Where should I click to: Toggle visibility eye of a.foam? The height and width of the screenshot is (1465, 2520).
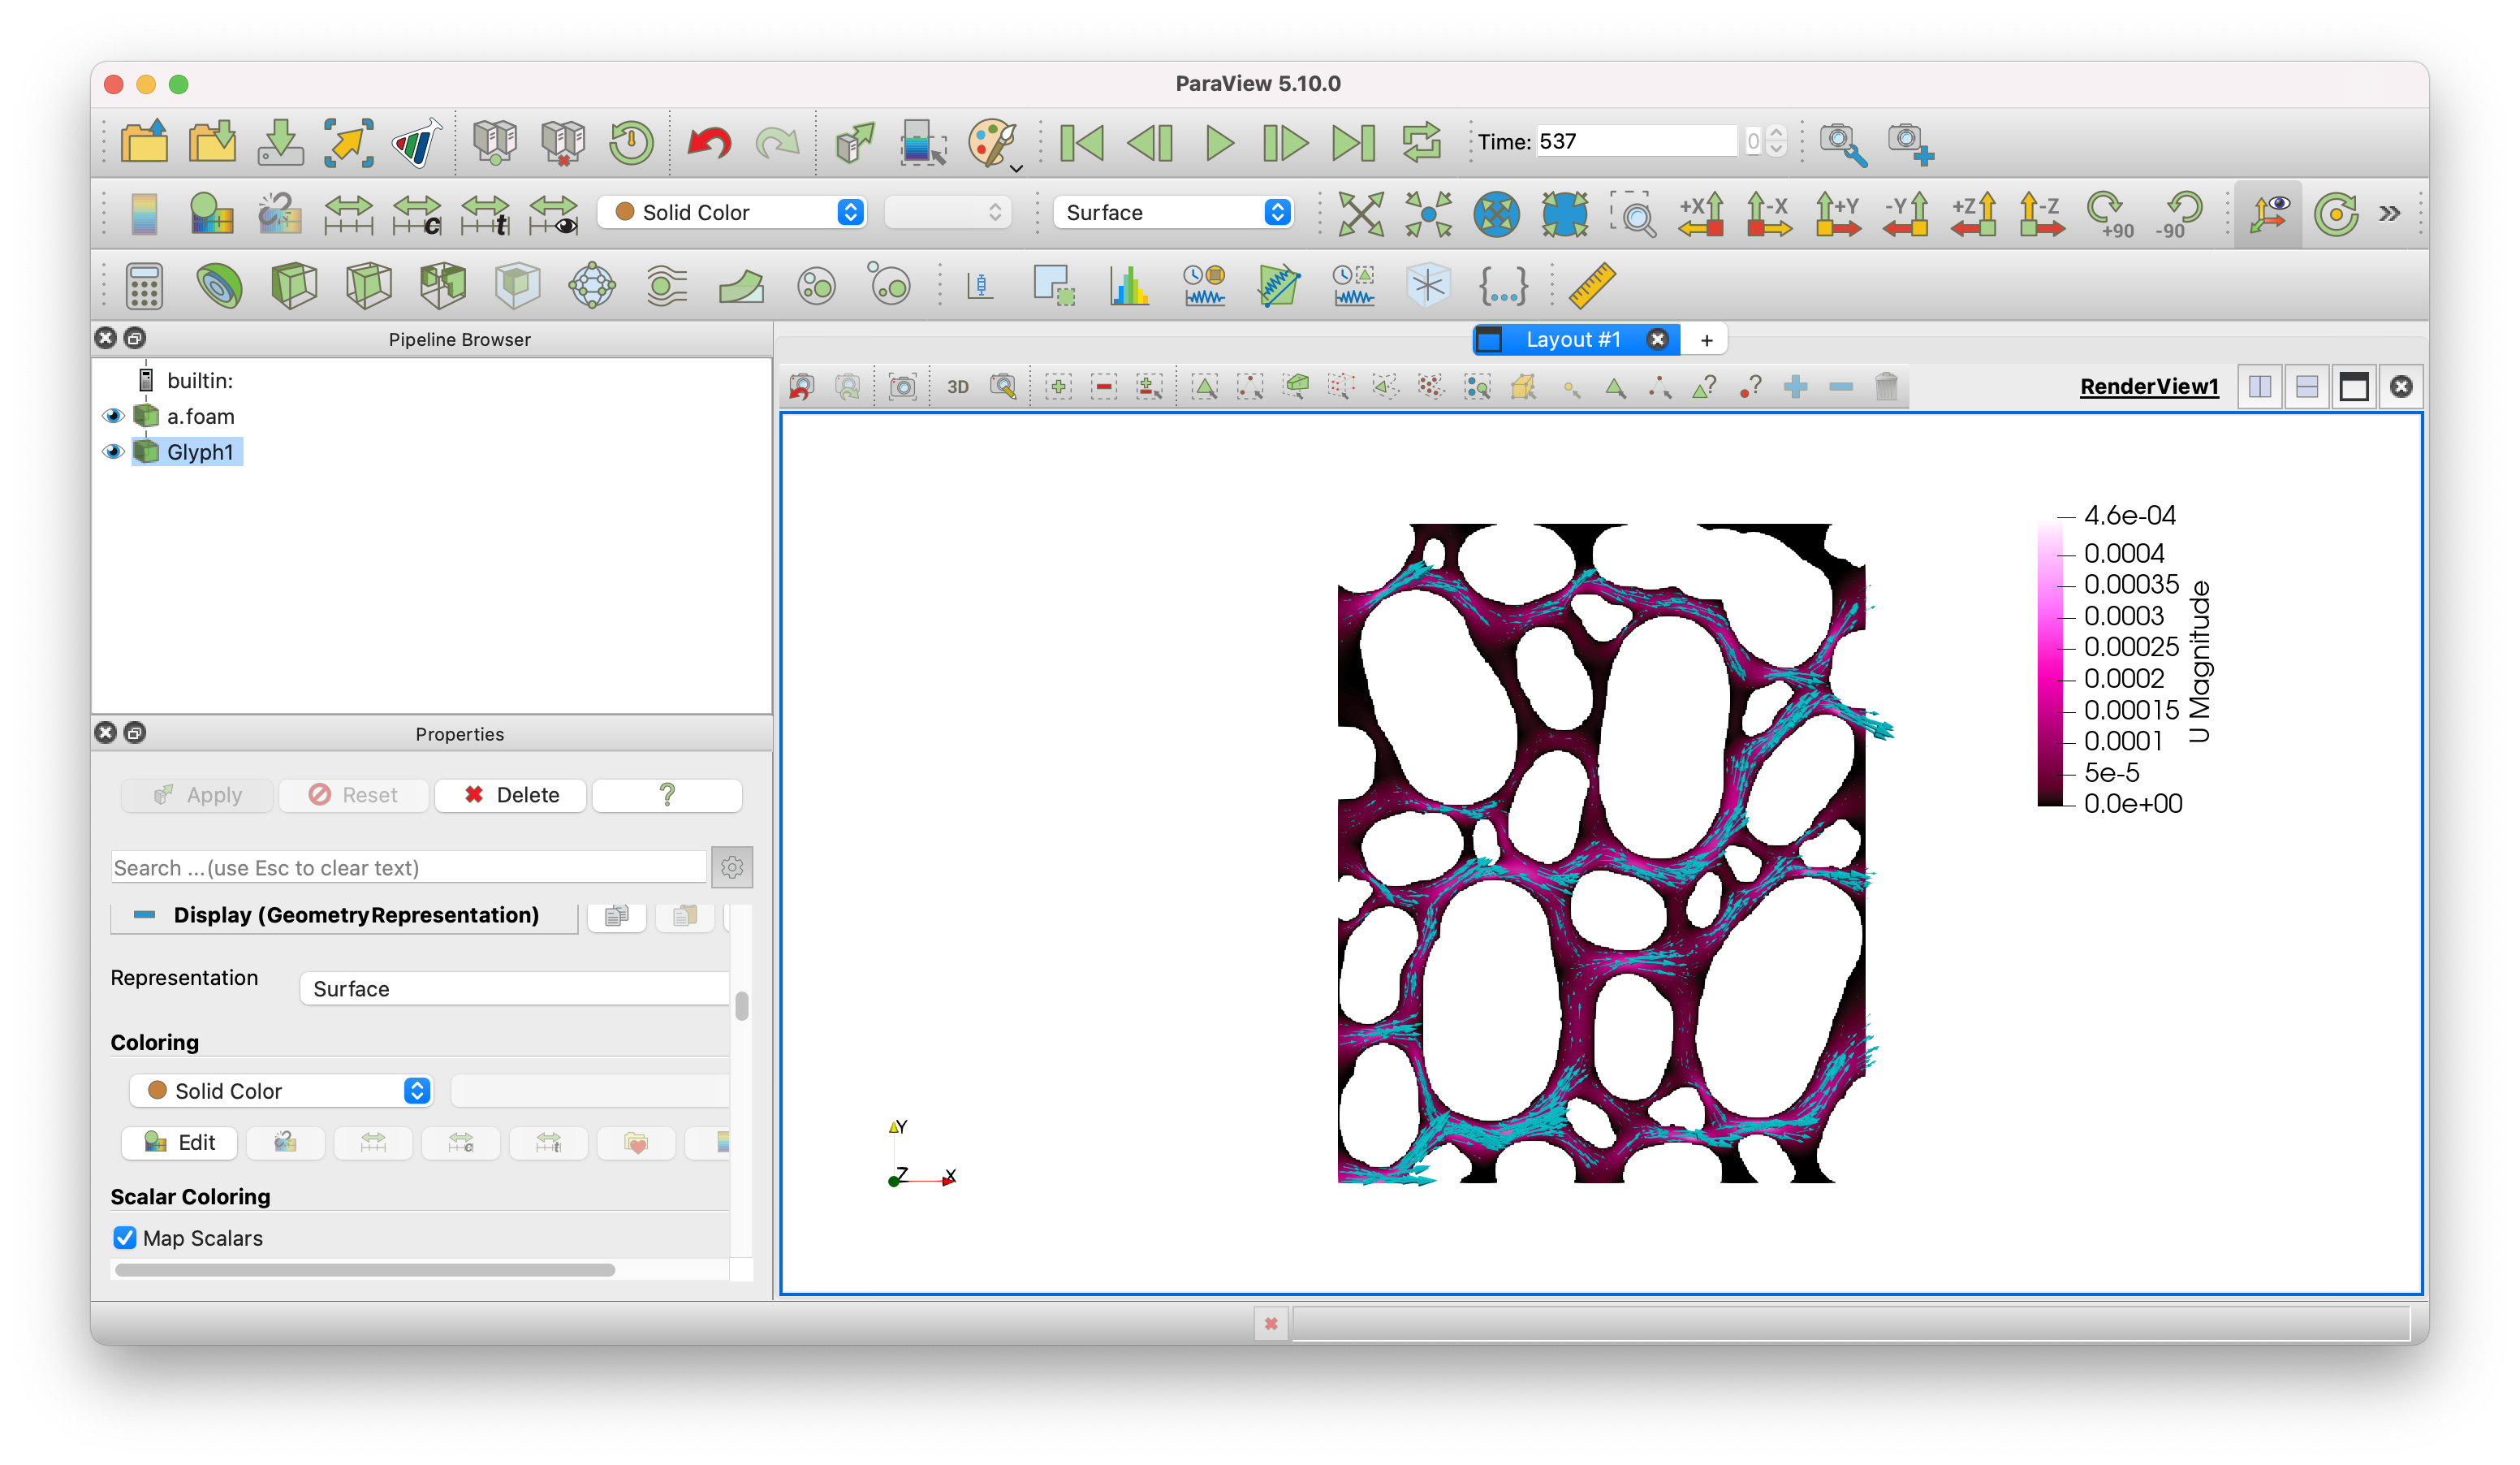[113, 416]
